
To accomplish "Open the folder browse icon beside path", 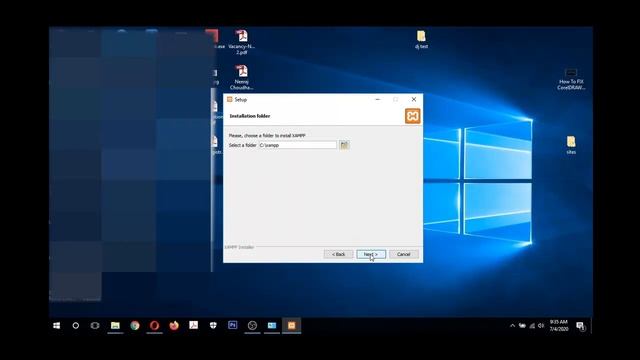I will tap(344, 145).
